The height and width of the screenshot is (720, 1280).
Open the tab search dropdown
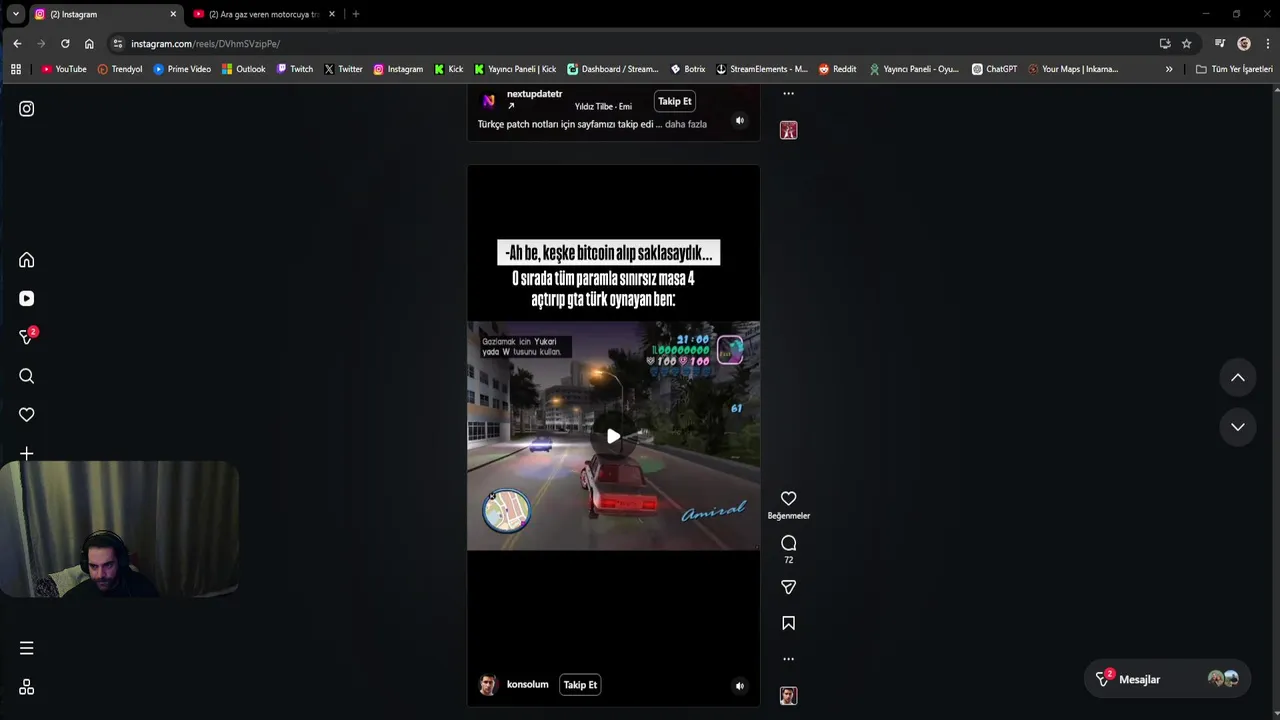(x=15, y=14)
